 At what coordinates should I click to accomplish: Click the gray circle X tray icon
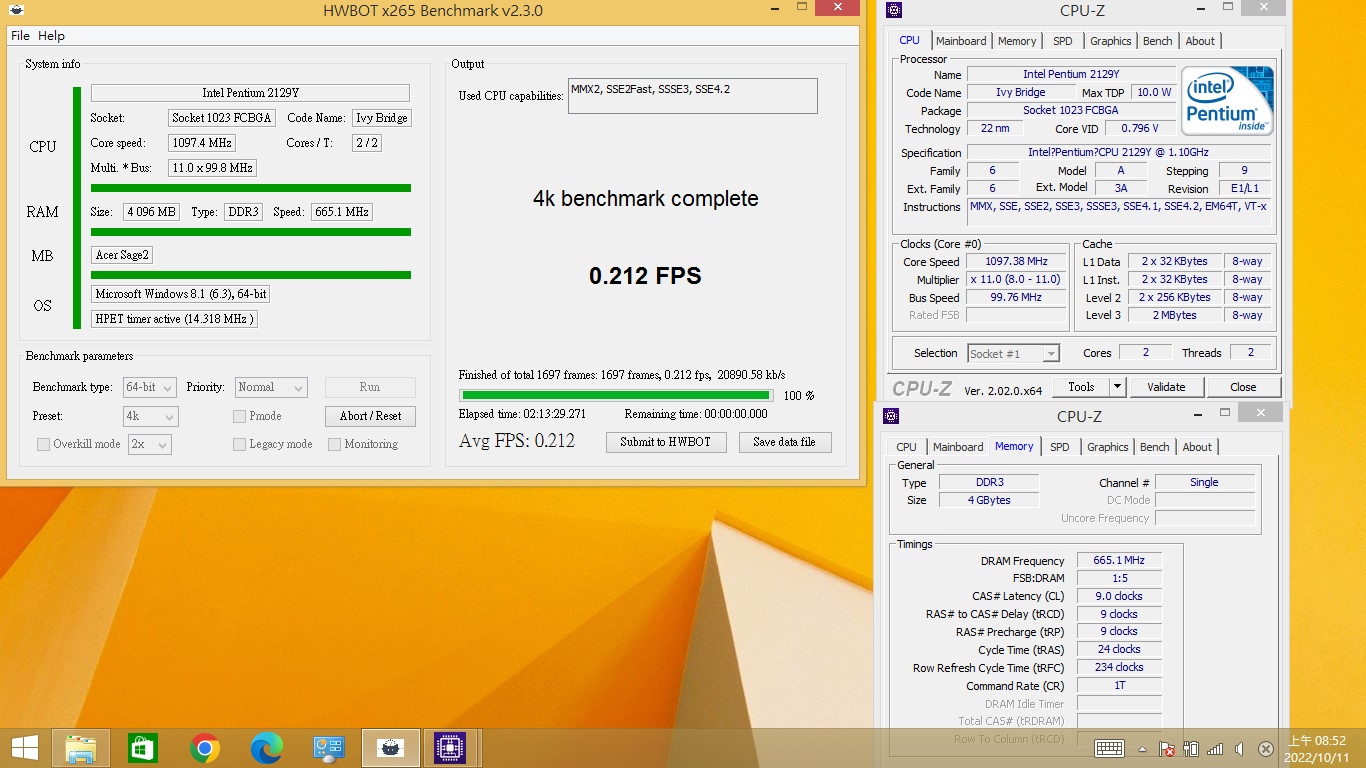coord(1265,748)
